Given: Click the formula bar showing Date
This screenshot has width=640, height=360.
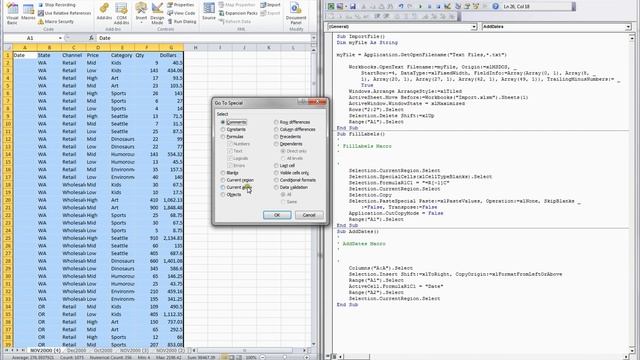Looking at the screenshot, I should (x=203, y=38).
